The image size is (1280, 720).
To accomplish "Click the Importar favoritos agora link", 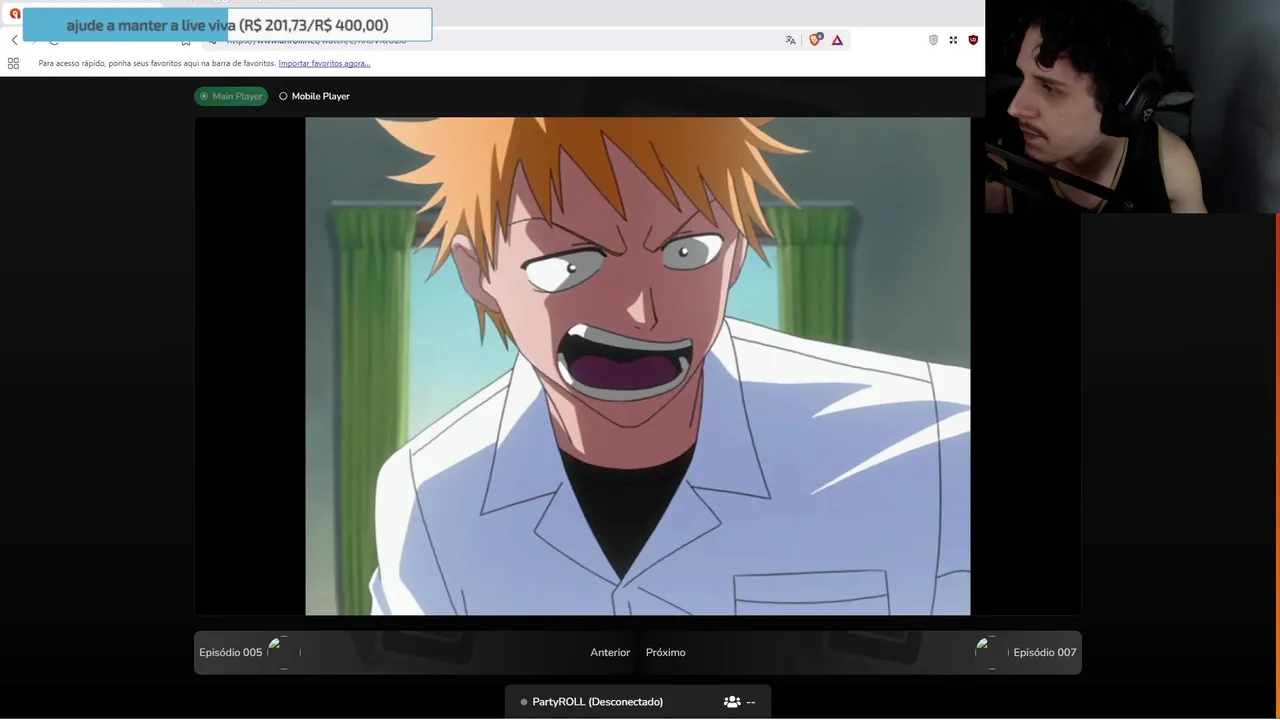I will point(324,63).
